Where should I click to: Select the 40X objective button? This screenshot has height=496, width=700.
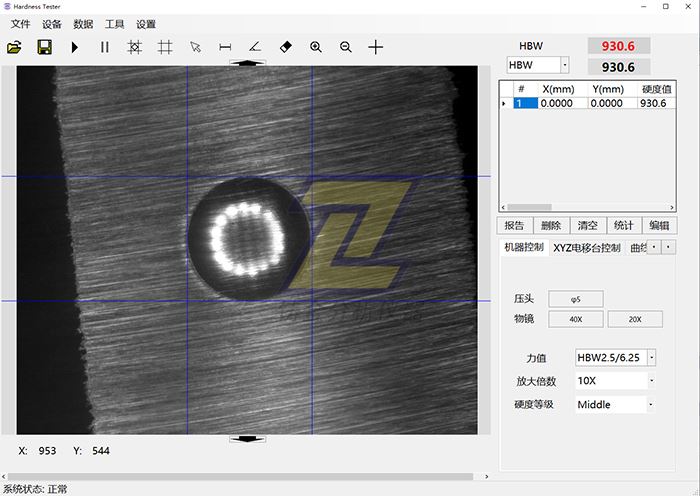576,319
